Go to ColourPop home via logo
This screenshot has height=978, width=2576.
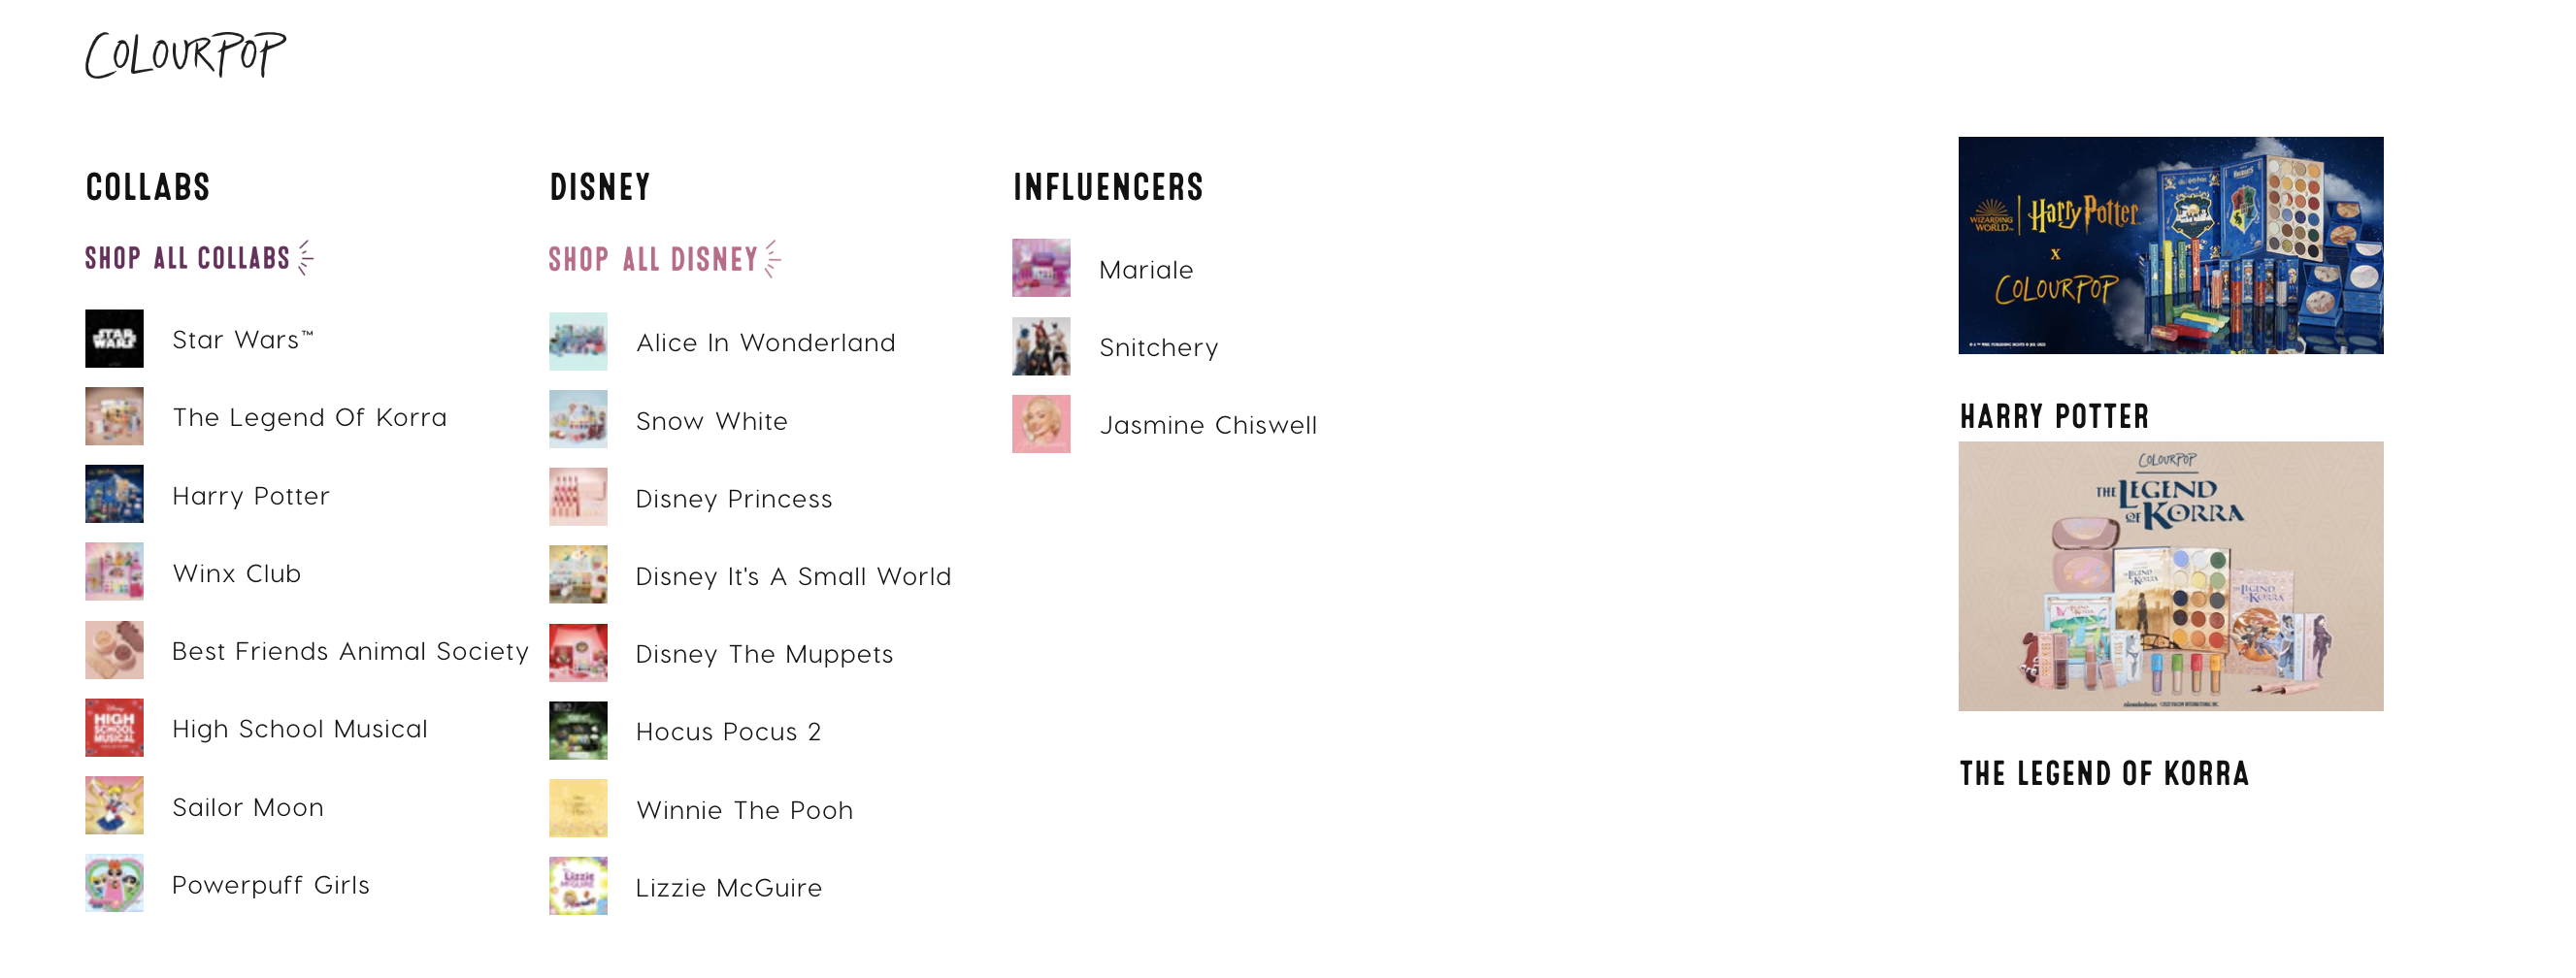pos(186,54)
